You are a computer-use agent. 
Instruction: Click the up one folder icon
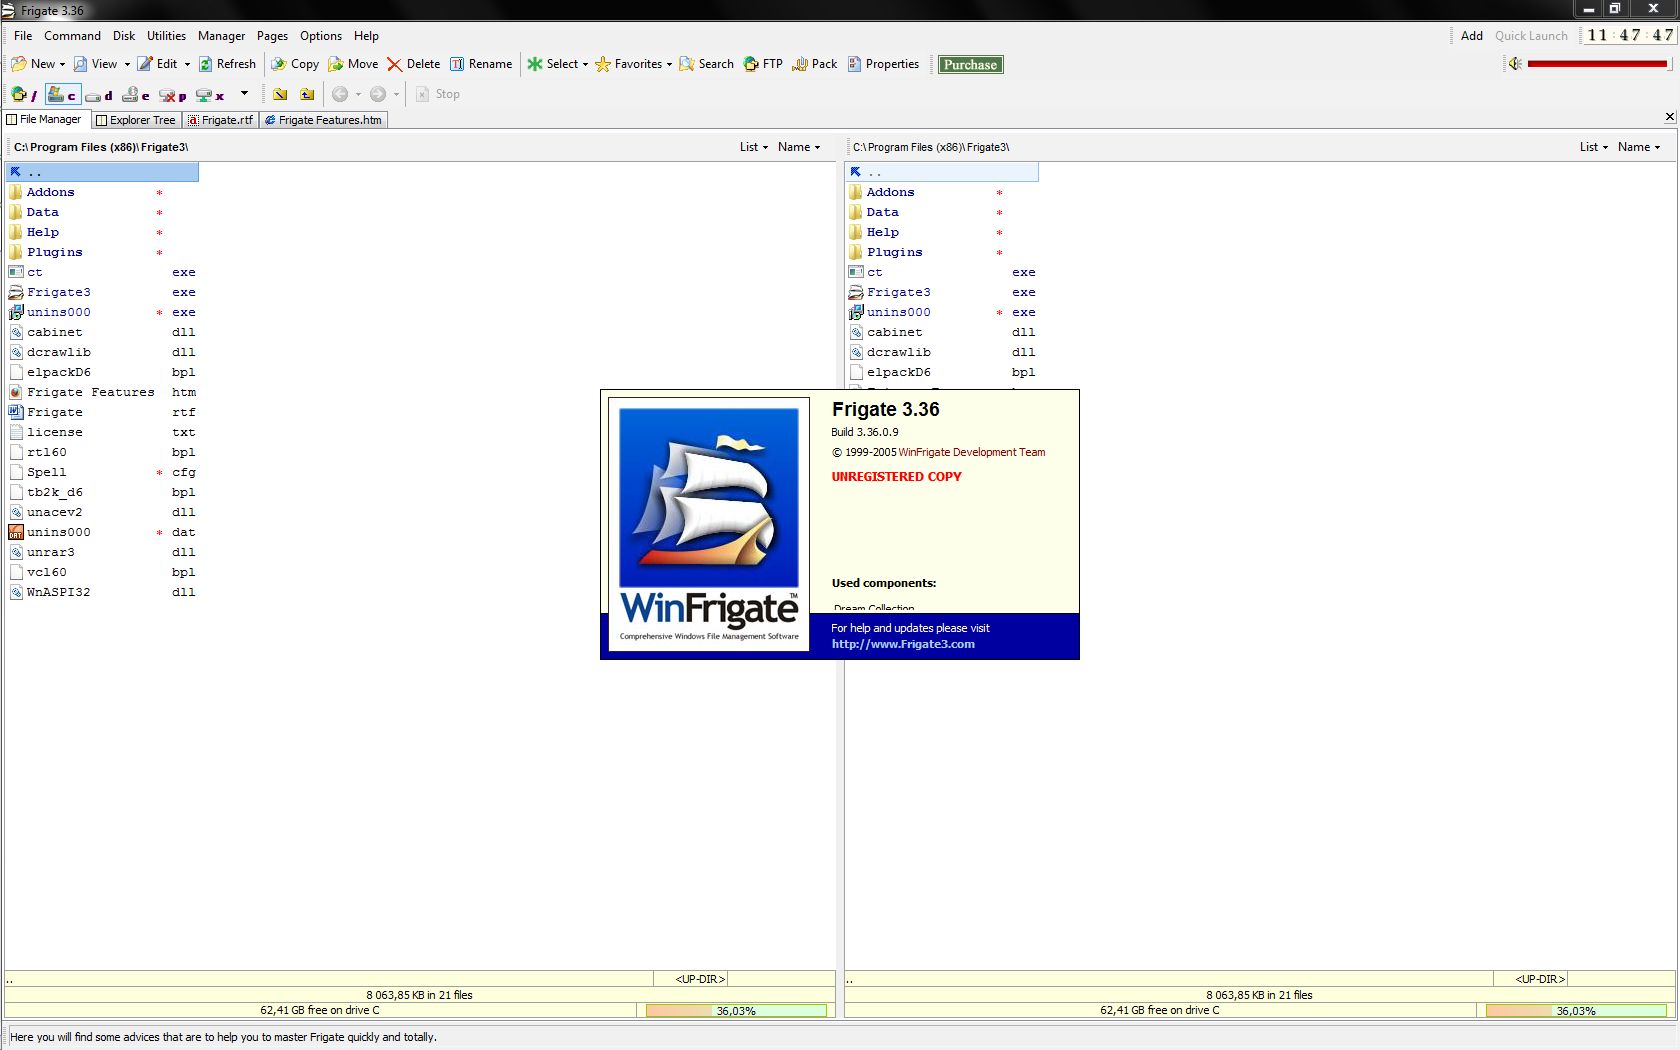[x=307, y=94]
